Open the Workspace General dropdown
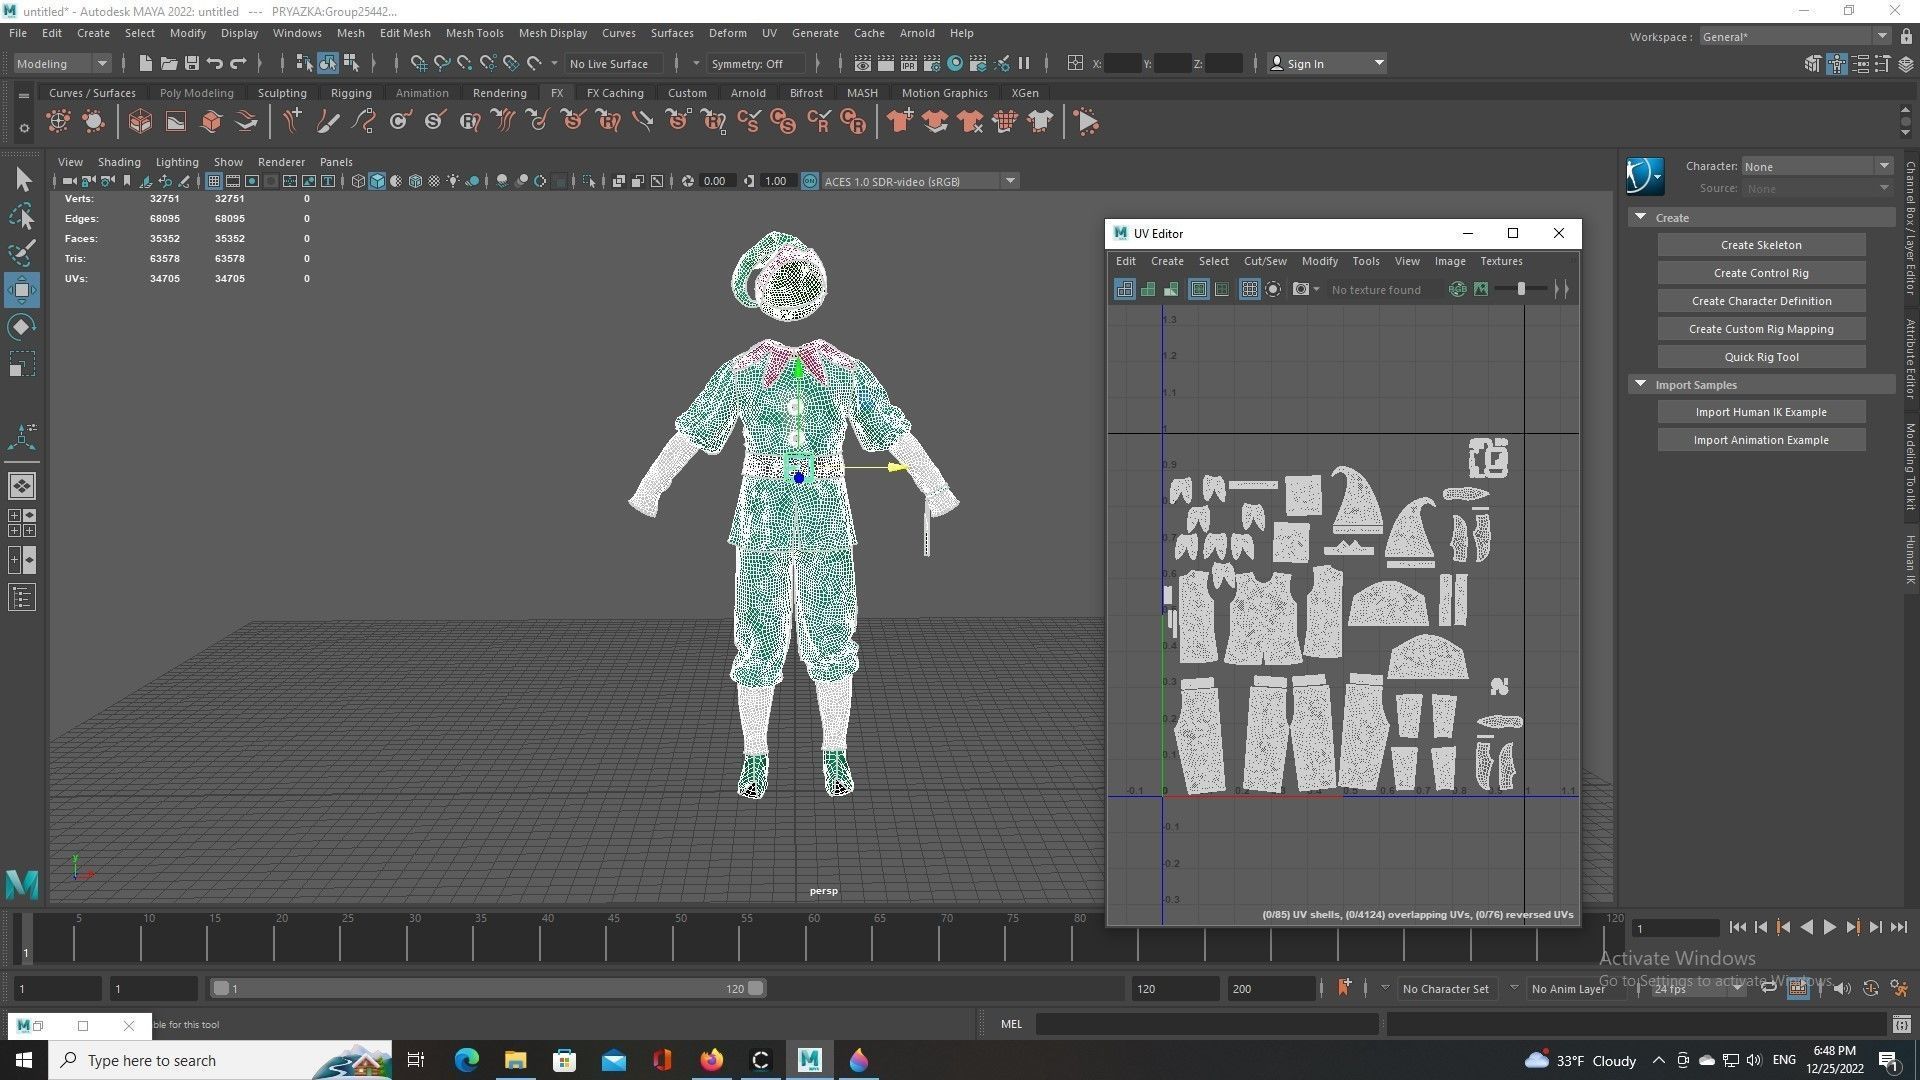1920x1080 pixels. click(1795, 36)
